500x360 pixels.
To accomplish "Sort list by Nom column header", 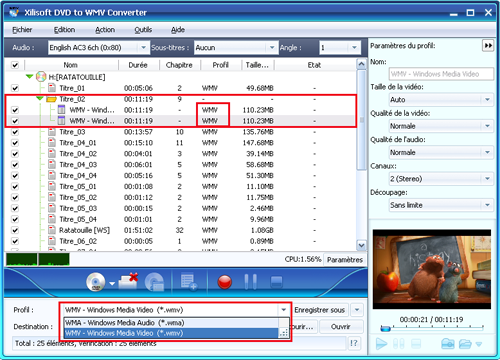I will (71, 65).
